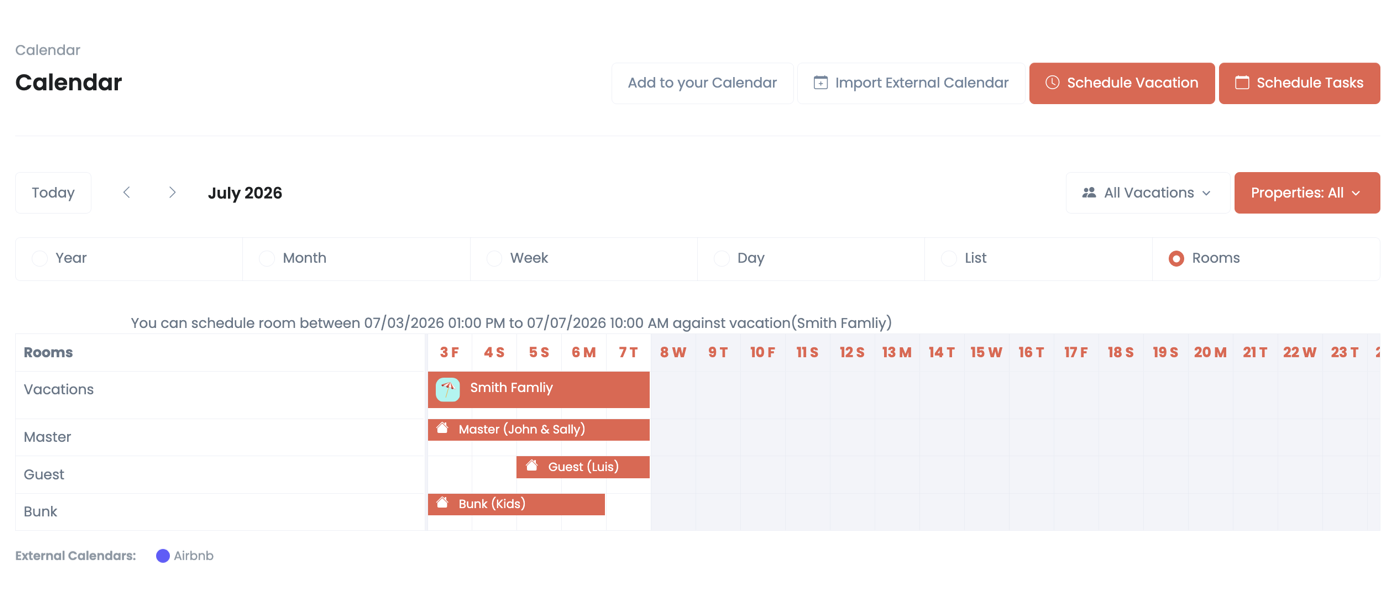Click the calendar icon on Schedule Tasks
Viewport: 1400px width, 594px height.
(1242, 83)
